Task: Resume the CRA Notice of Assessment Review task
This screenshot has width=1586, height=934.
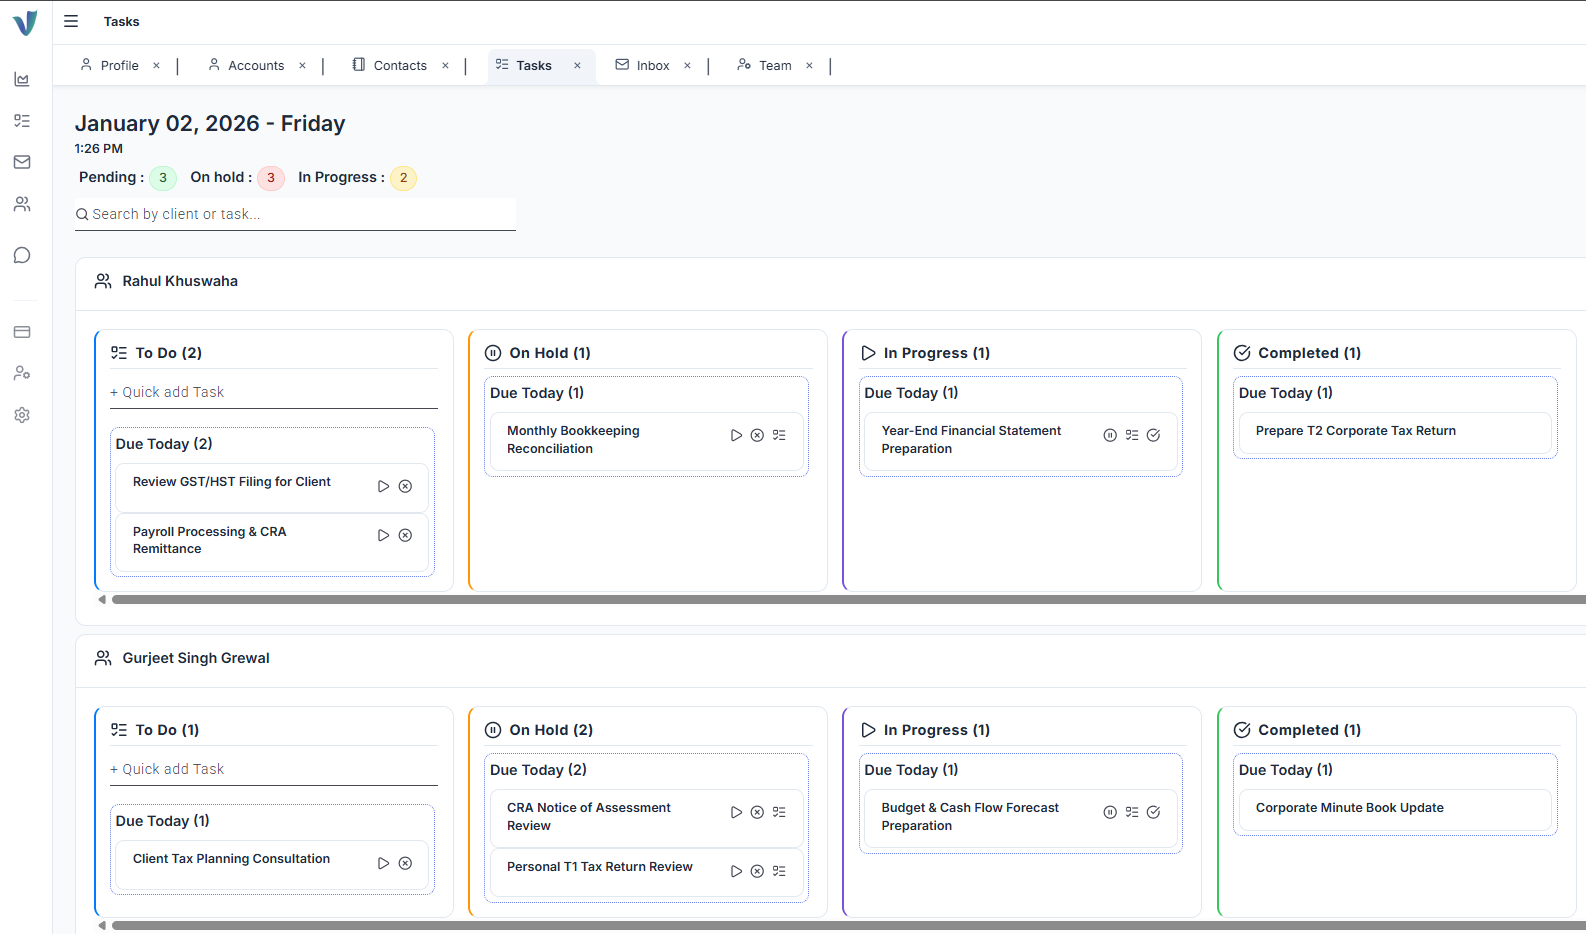Action: point(736,812)
